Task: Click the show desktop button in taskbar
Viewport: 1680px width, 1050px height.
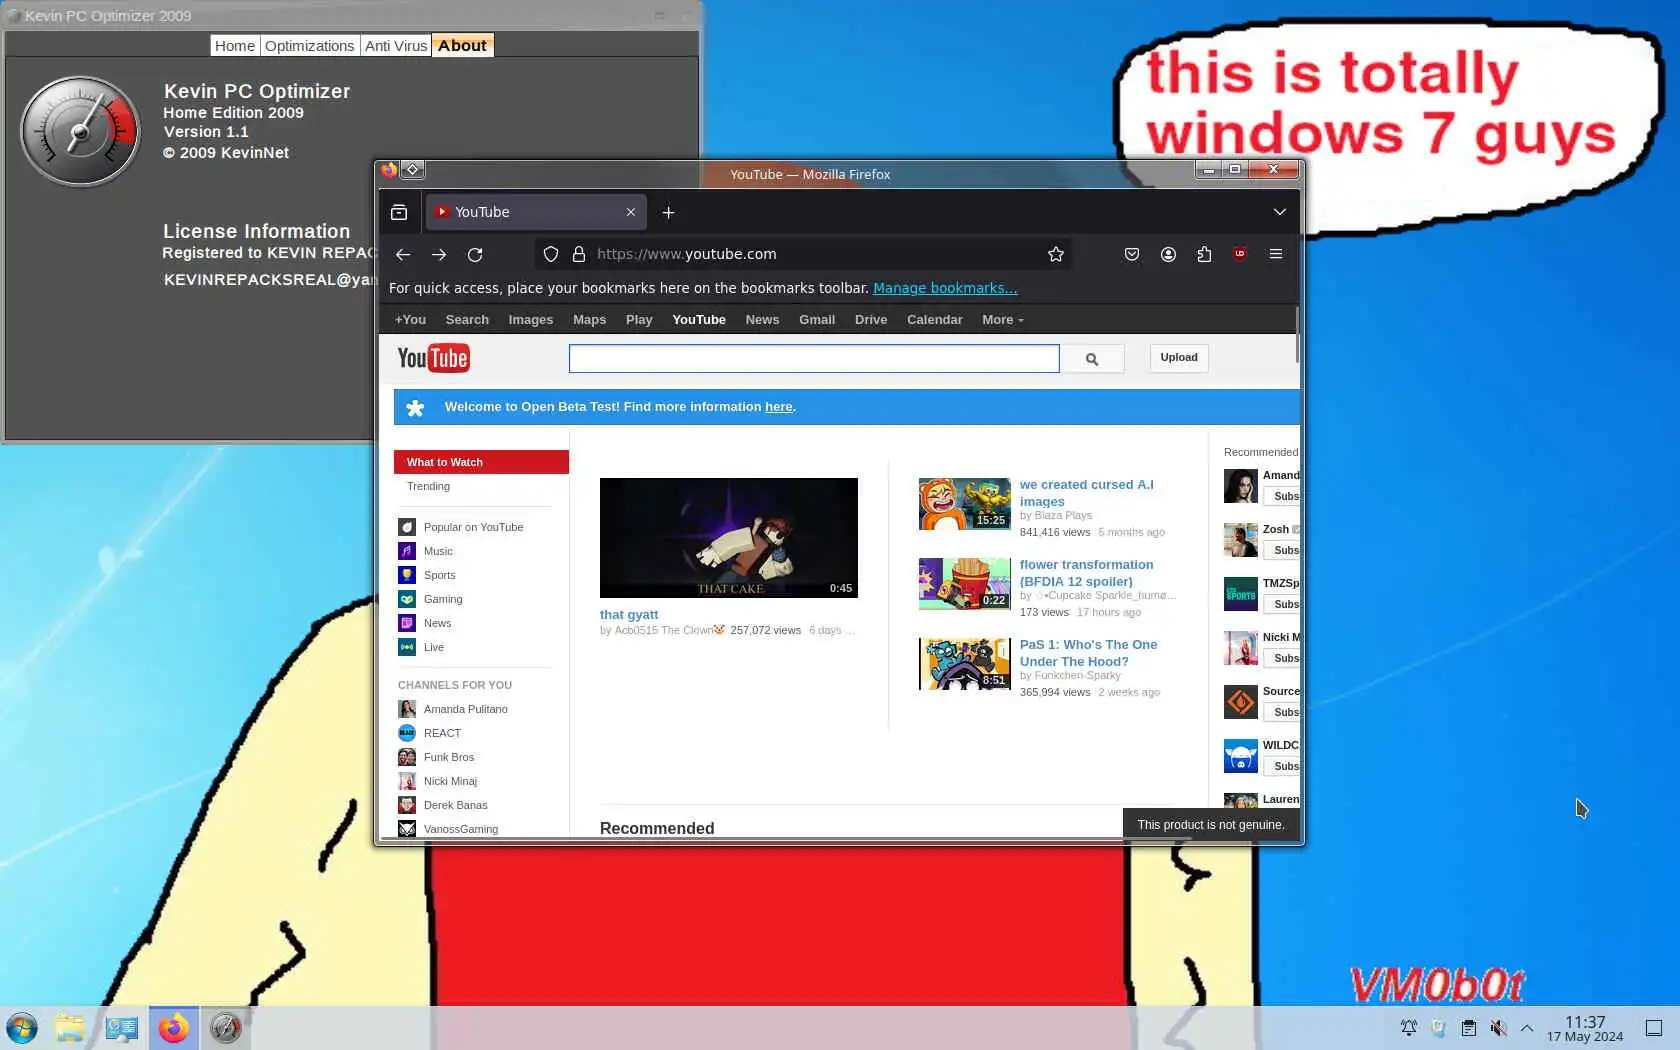Action: pyautogui.click(x=1654, y=1028)
